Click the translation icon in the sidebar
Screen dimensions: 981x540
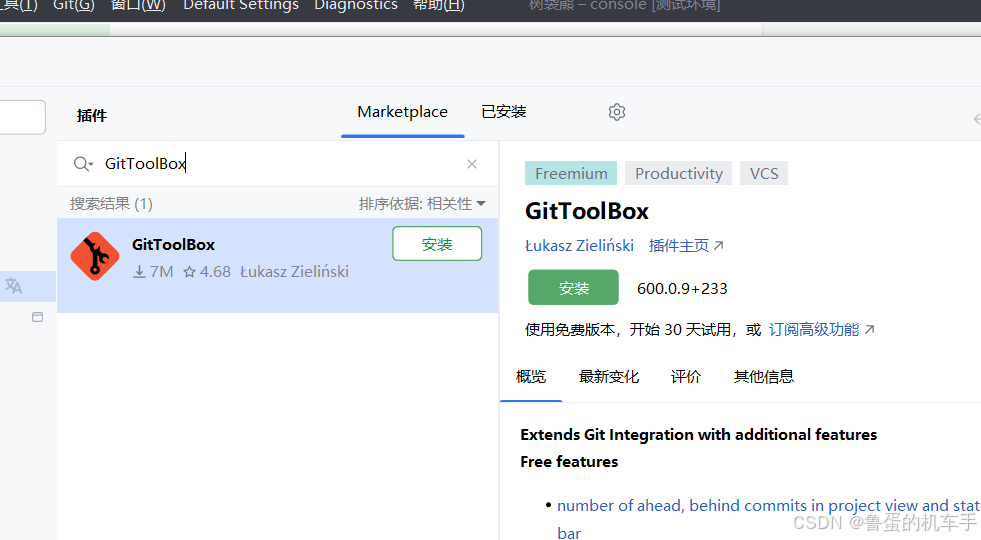14,286
